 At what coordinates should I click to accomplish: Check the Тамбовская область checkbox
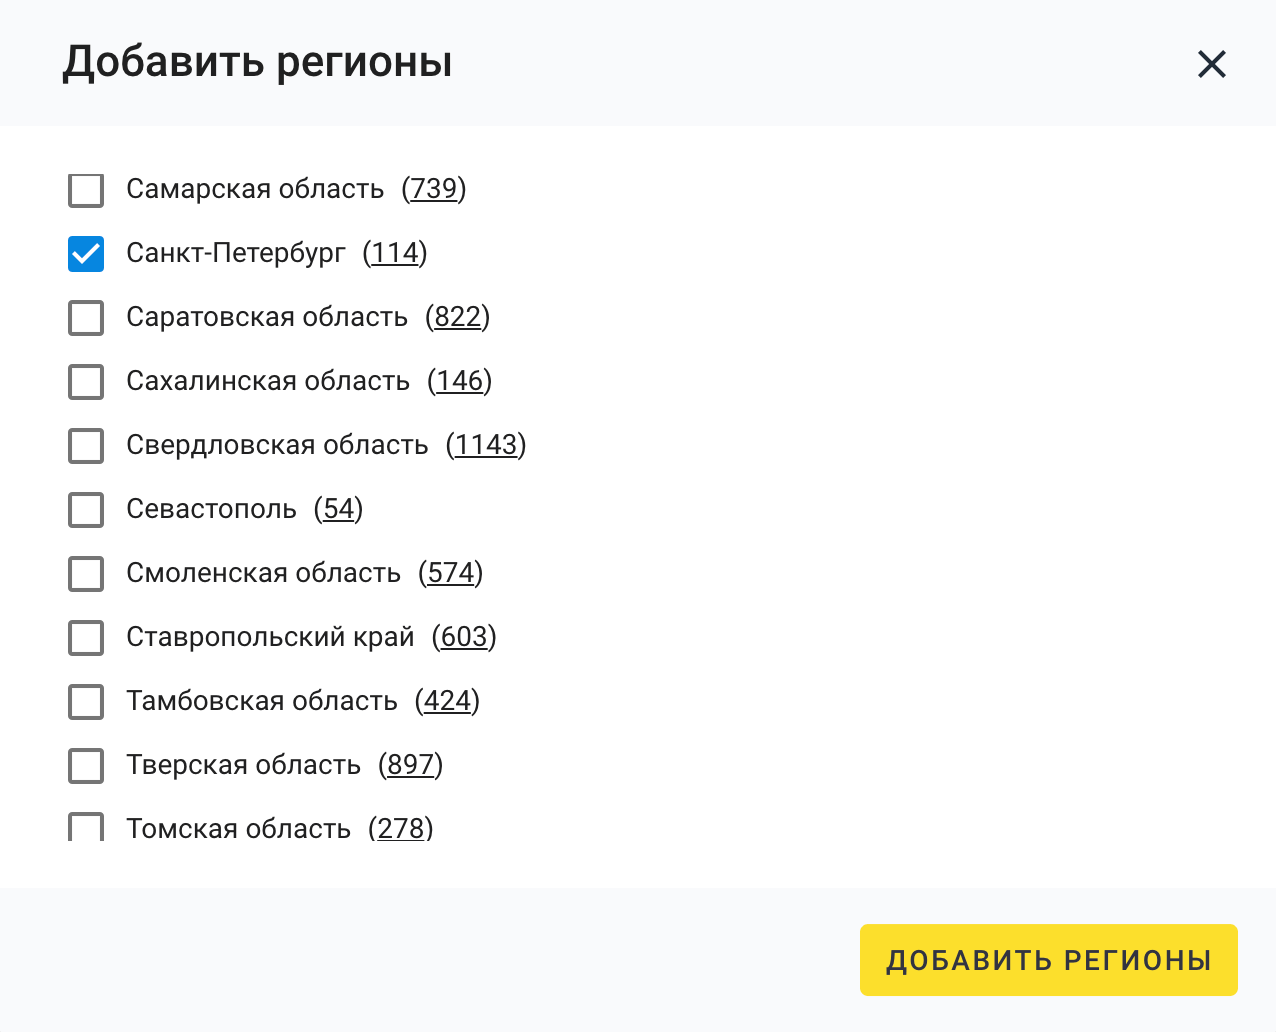[x=86, y=702]
